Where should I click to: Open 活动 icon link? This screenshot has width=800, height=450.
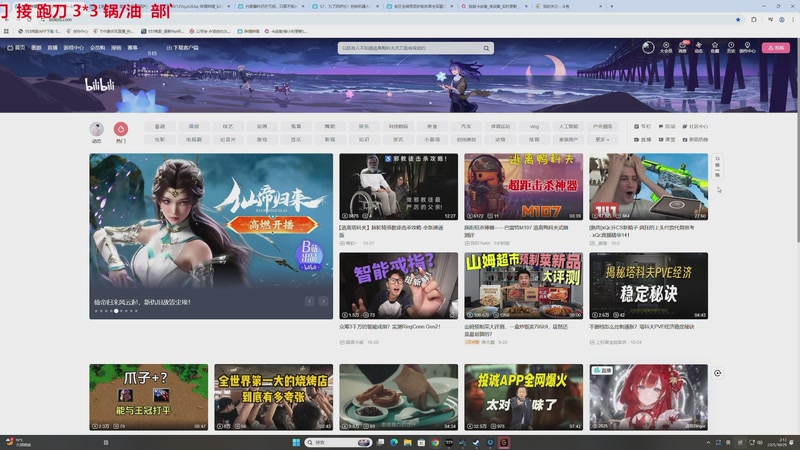tap(667, 126)
